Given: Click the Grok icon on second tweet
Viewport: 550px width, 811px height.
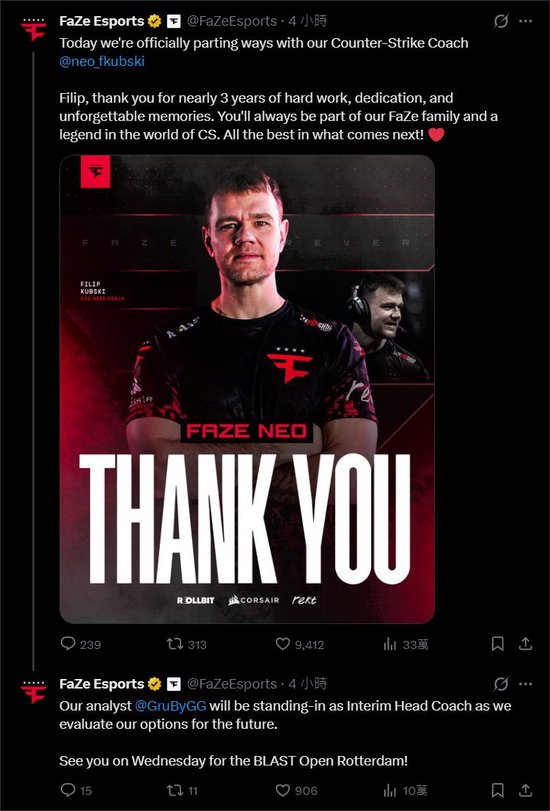Looking at the screenshot, I should click(500, 684).
